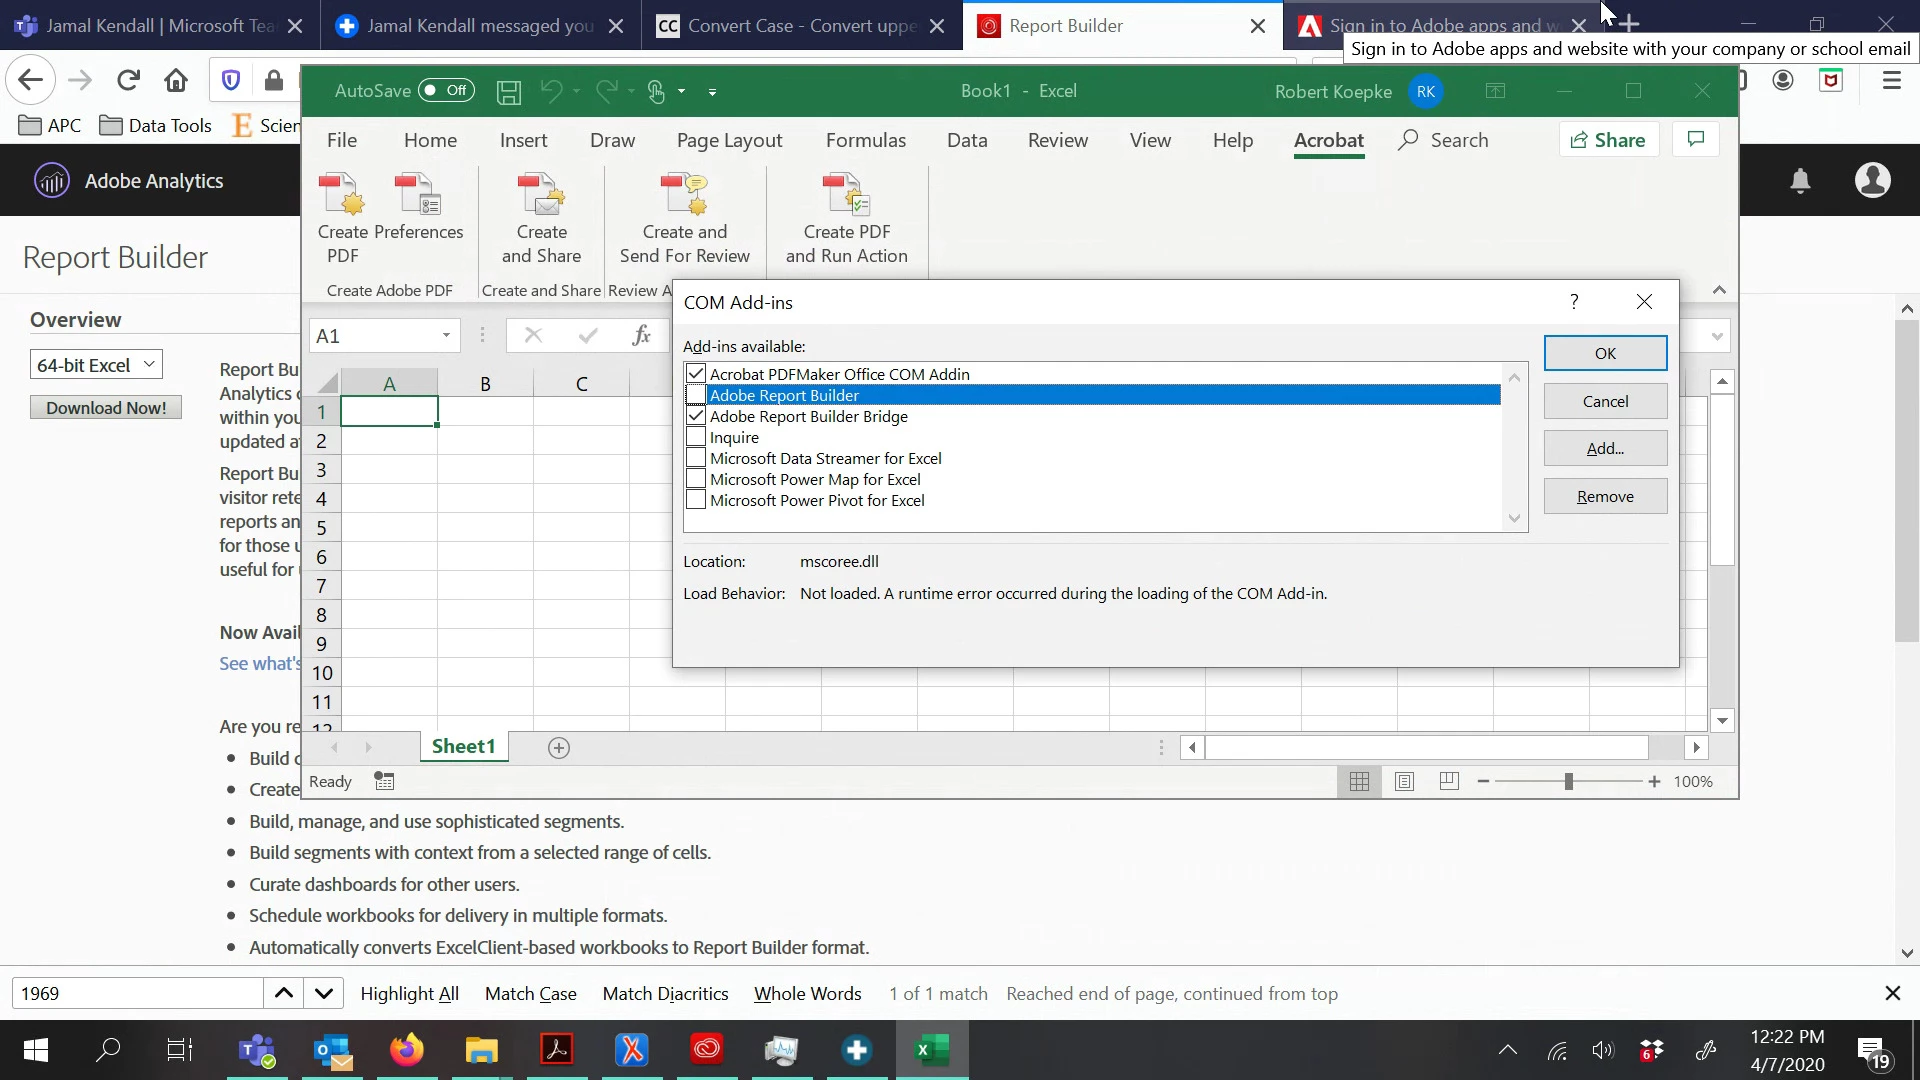
Task: Uncheck Acrobat PDFMaker Office COM Addin
Action: [696, 374]
